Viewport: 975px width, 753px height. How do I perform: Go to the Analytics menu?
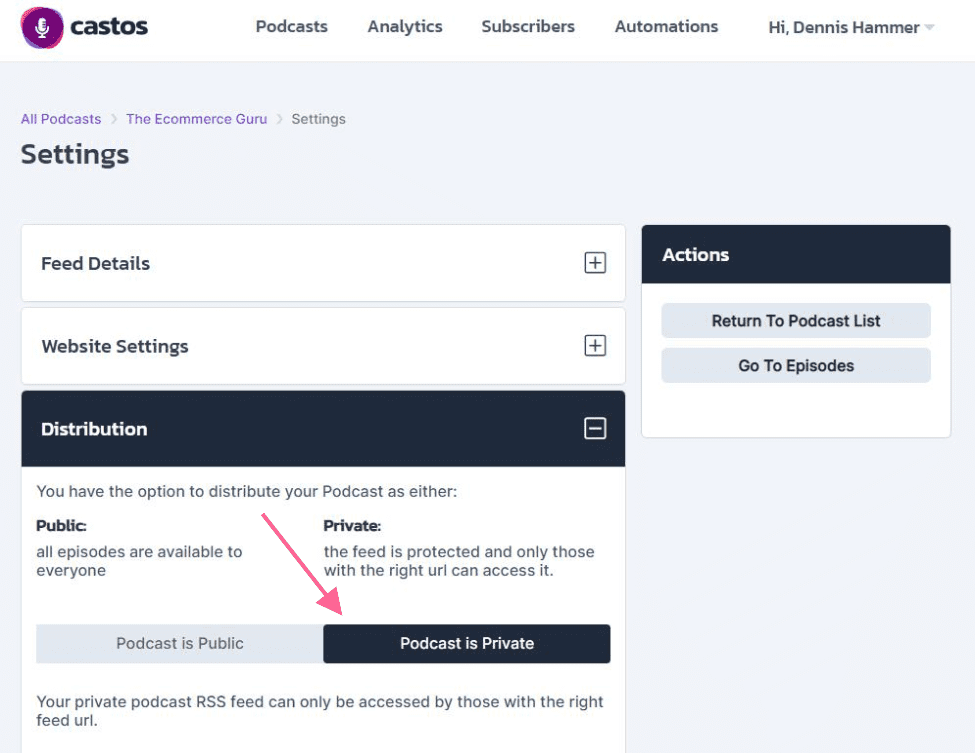[x=405, y=27]
